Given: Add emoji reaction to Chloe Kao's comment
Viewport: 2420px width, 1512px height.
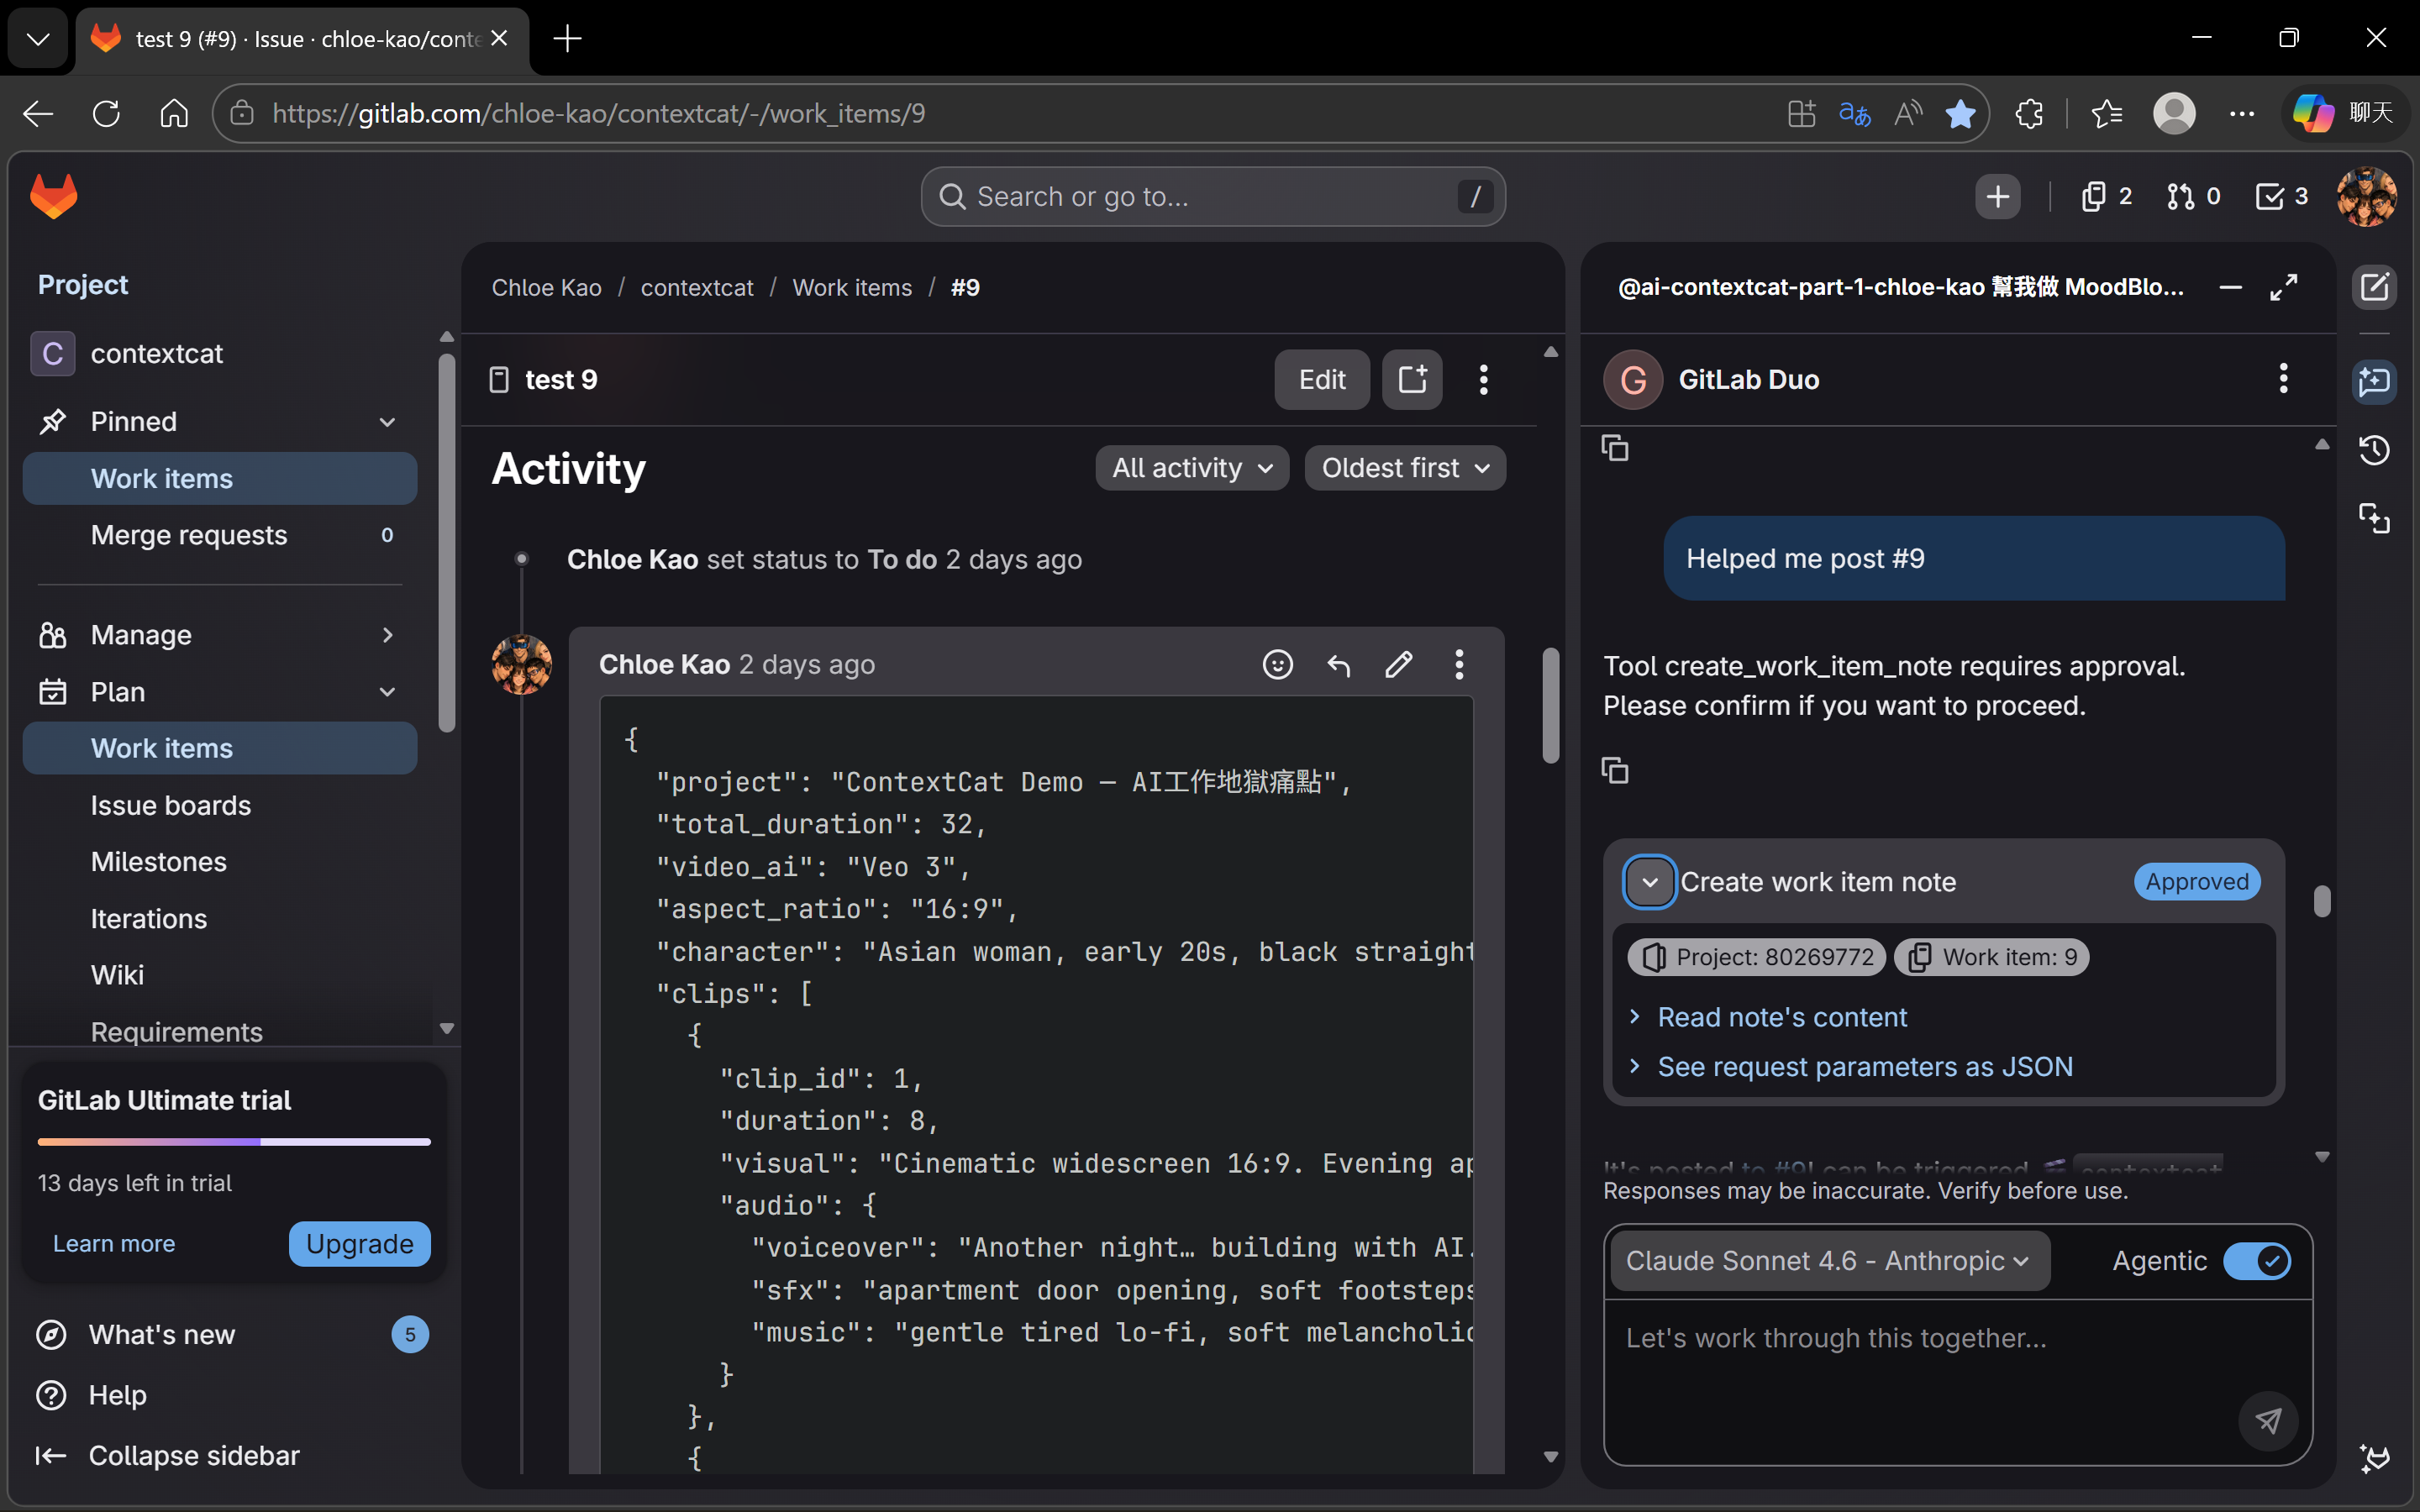Looking at the screenshot, I should pos(1277,664).
